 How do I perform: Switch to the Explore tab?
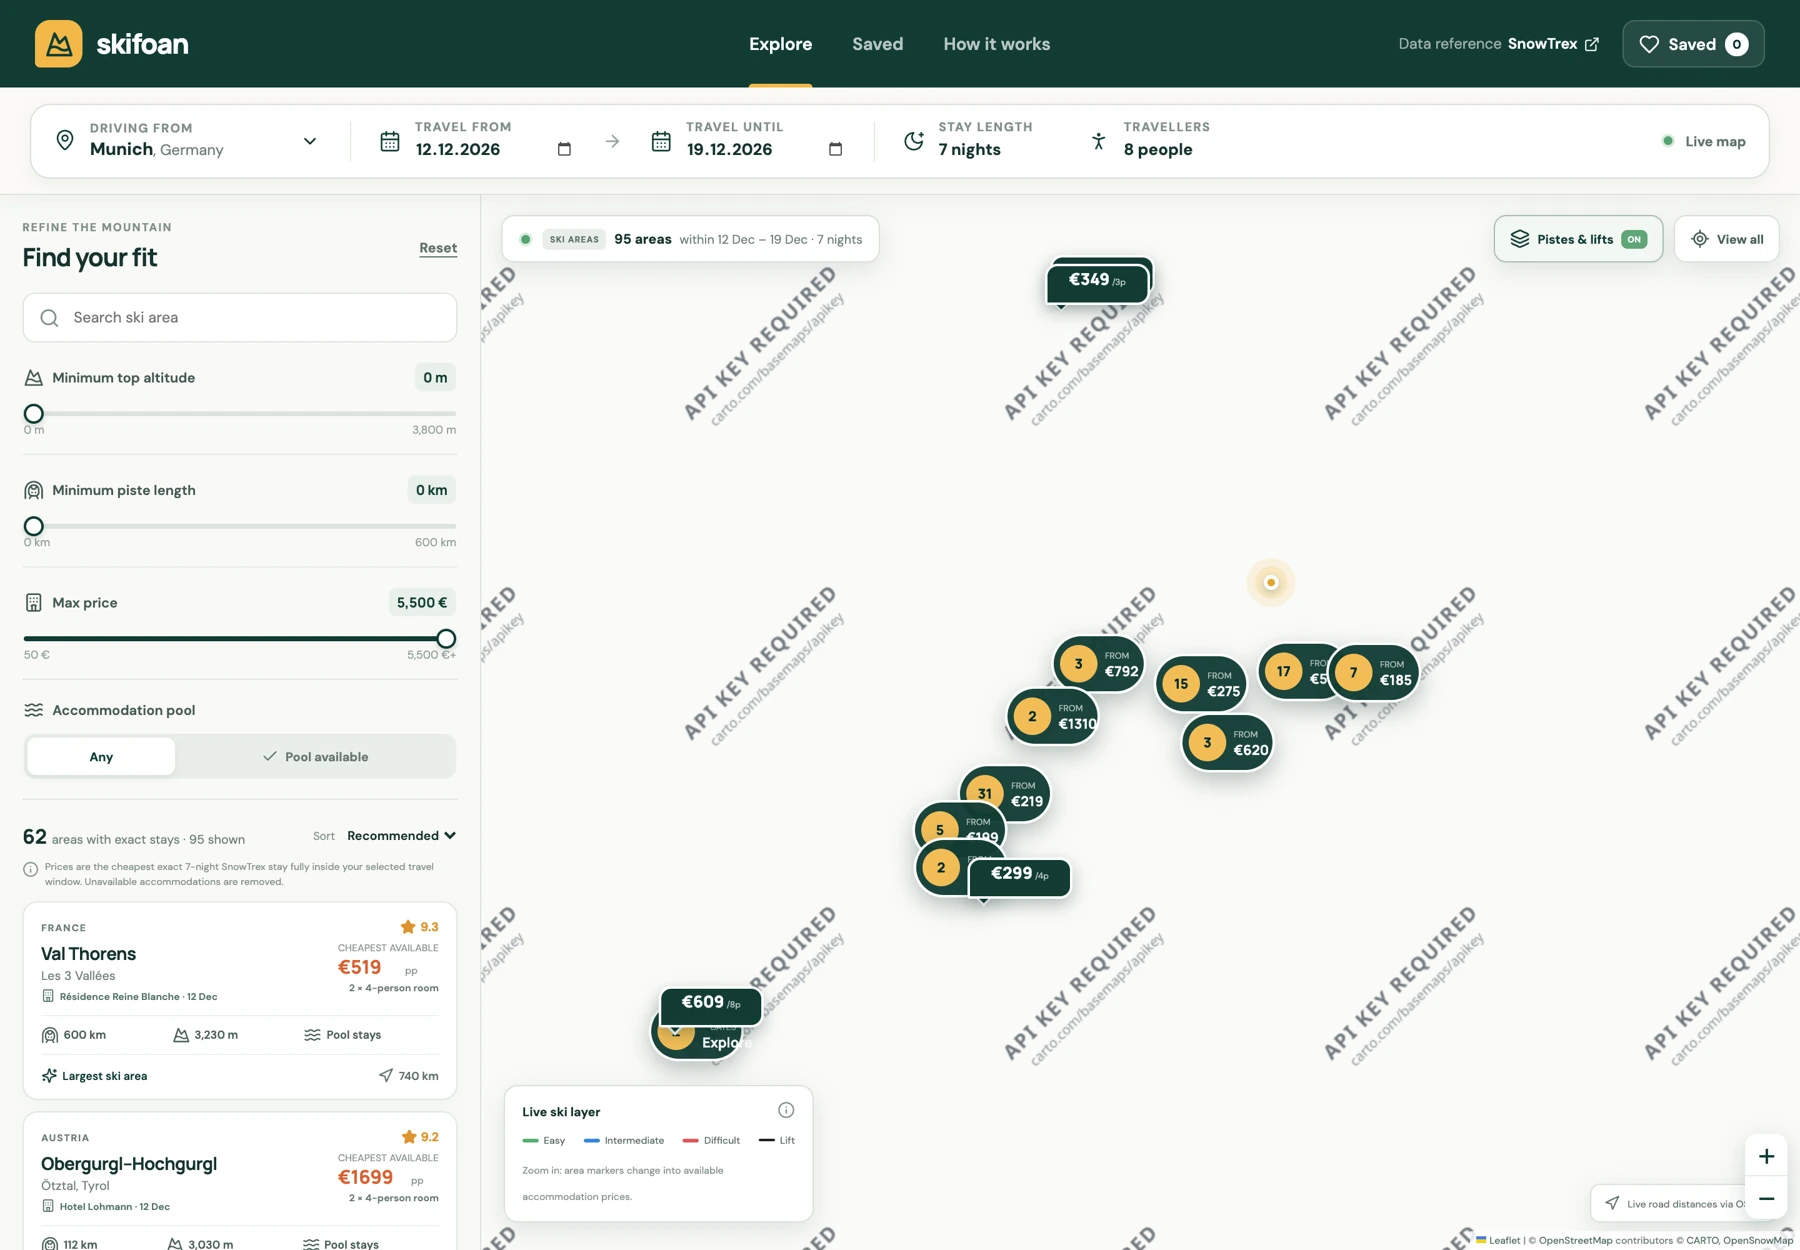coord(780,44)
